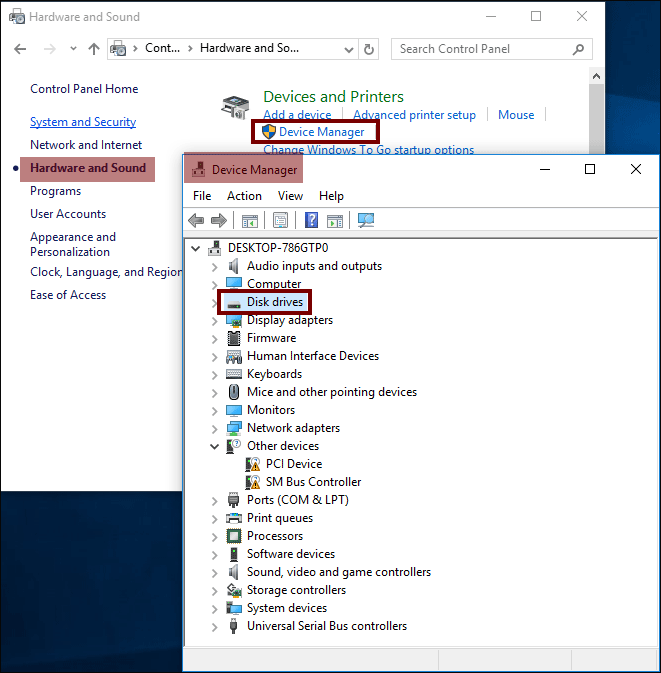Select the Monitors icon in device tree
The image size is (661, 673).
point(234,410)
